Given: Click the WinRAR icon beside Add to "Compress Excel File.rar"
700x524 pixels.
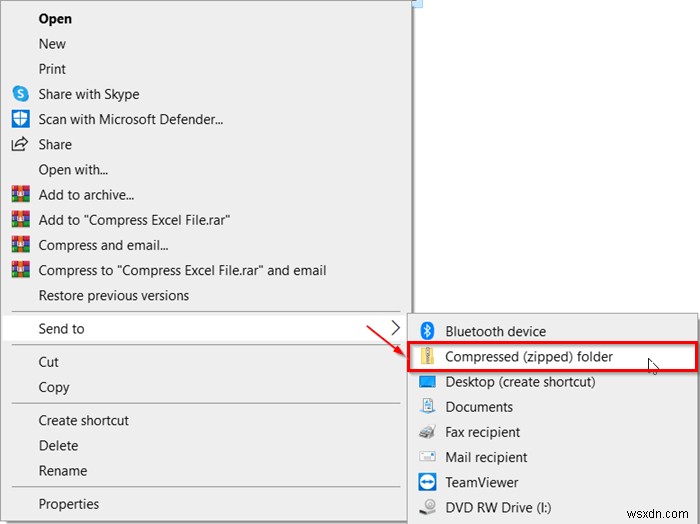Looking at the screenshot, I should point(21,220).
